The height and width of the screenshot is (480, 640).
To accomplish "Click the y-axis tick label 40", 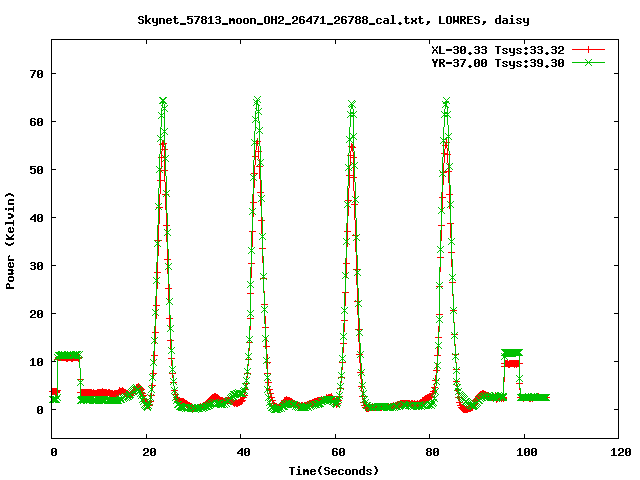I will (x=36, y=218).
